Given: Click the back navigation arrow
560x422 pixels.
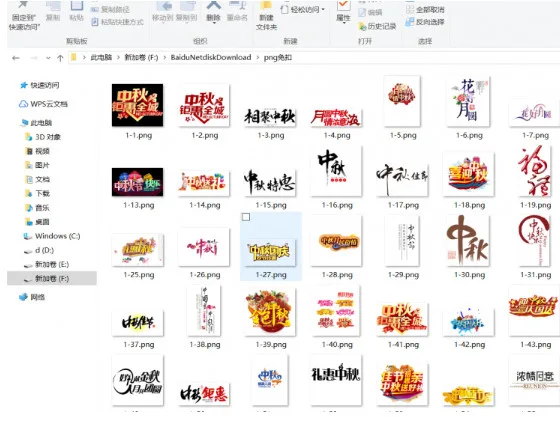Looking at the screenshot, I should (x=16, y=58).
